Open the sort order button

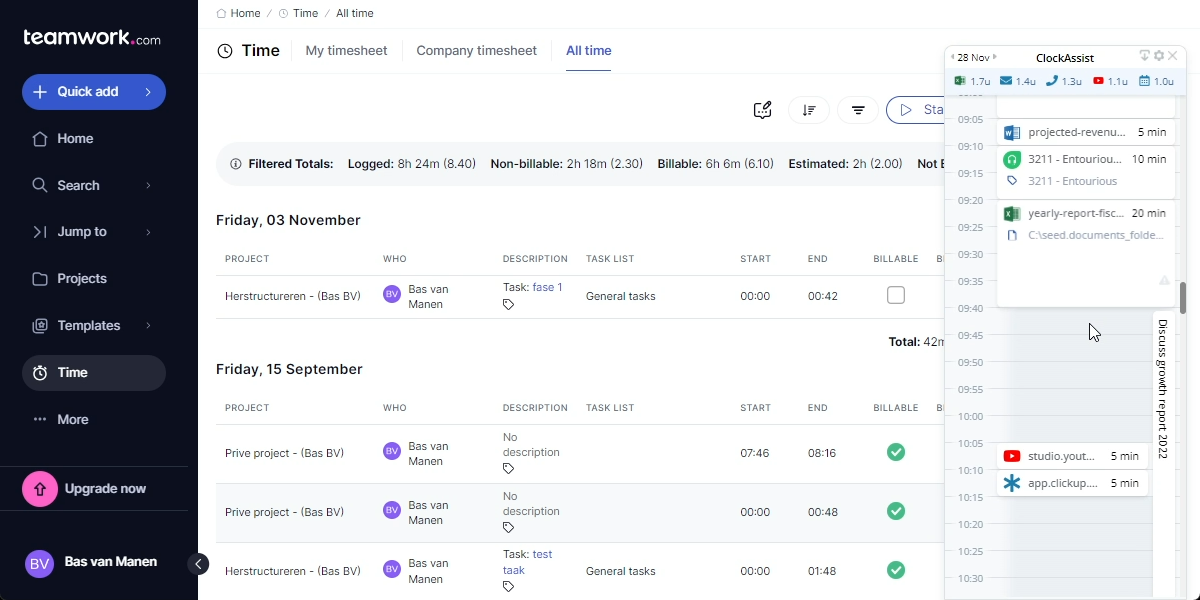809,110
